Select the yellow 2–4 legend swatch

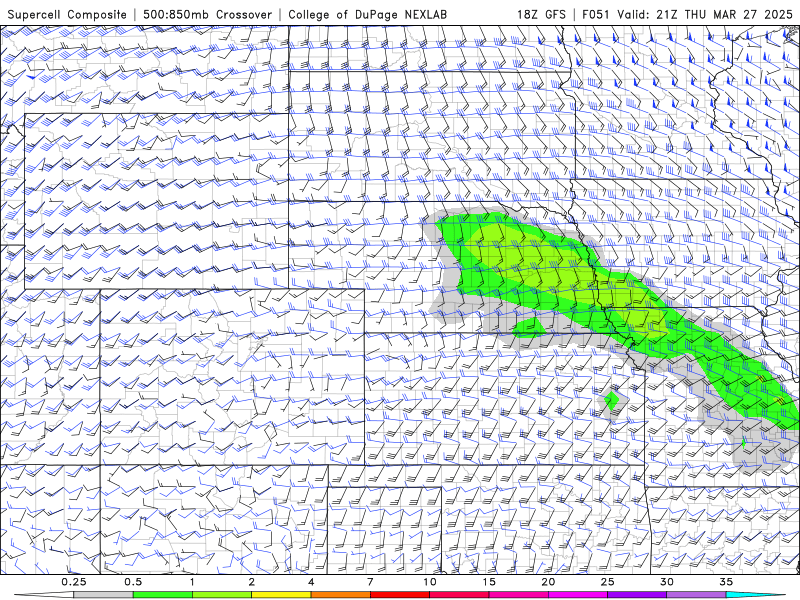281,595
